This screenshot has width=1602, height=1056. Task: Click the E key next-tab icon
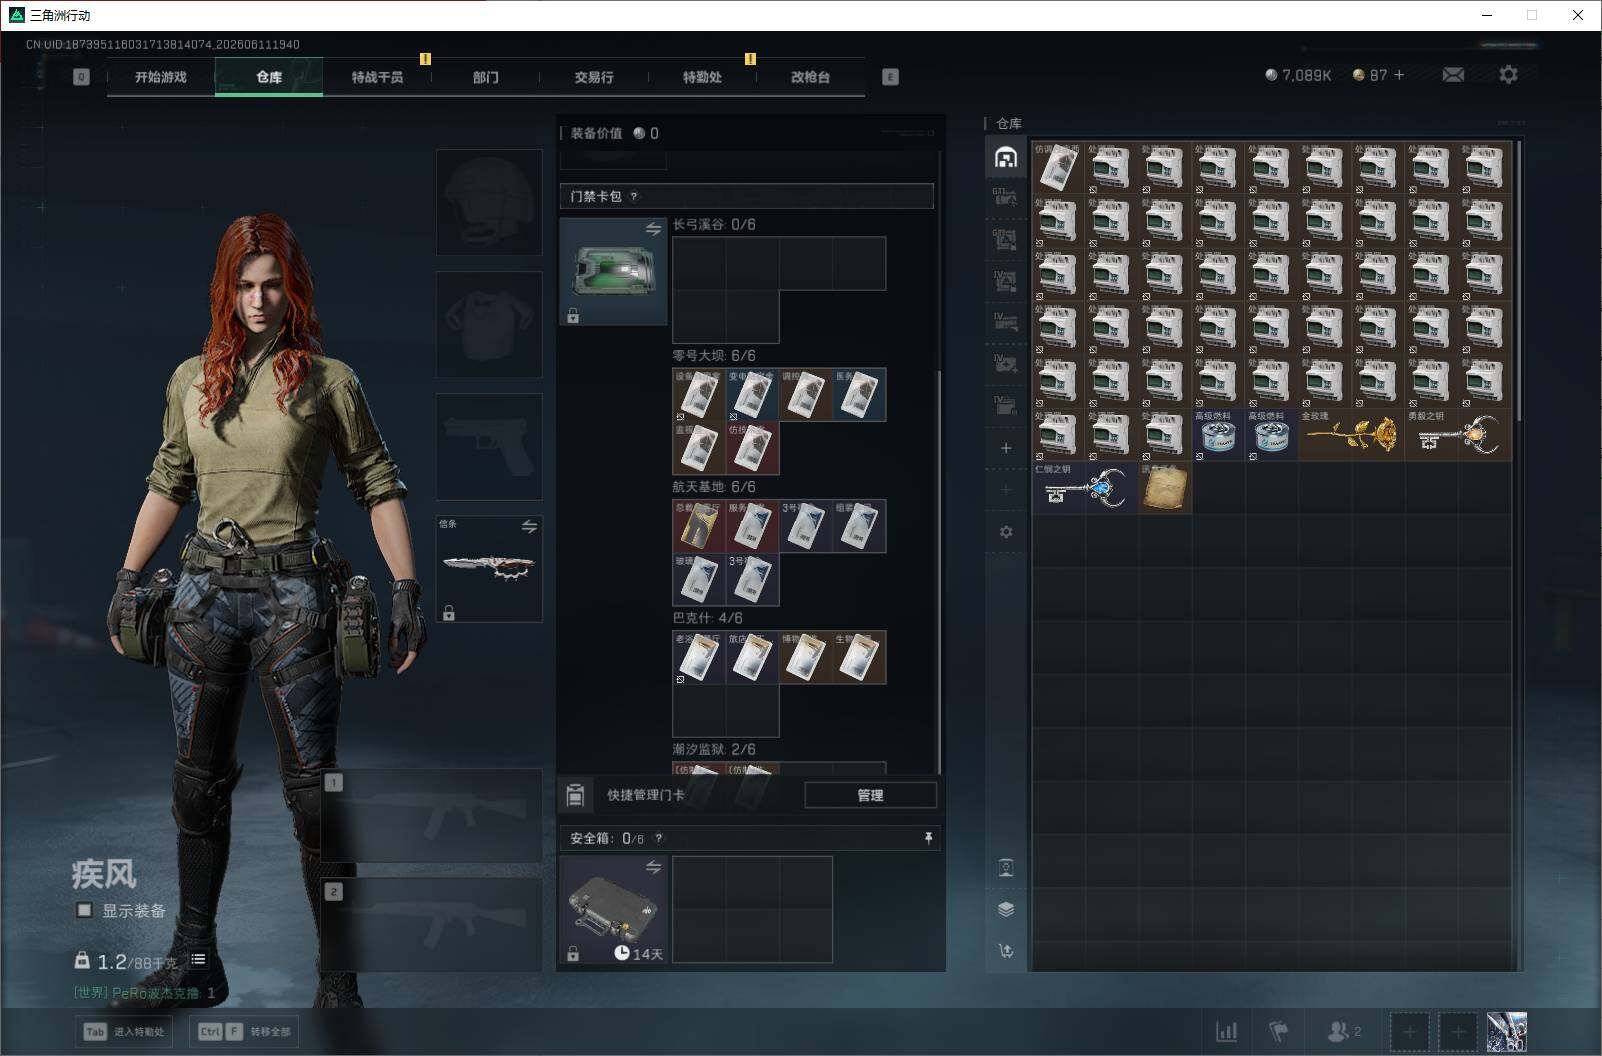click(x=890, y=77)
